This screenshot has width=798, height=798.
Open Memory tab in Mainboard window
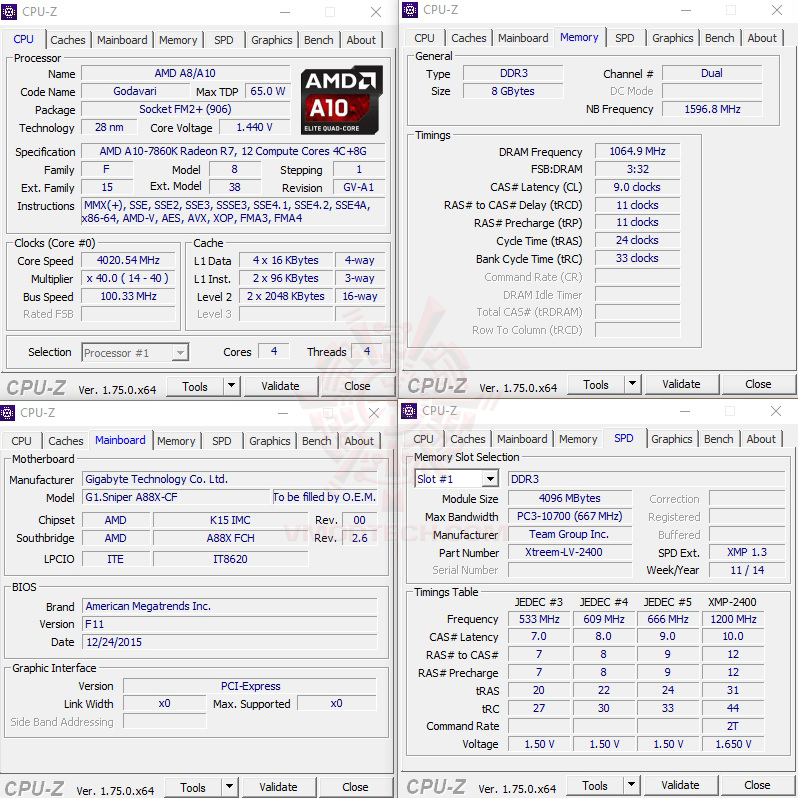coord(176,441)
